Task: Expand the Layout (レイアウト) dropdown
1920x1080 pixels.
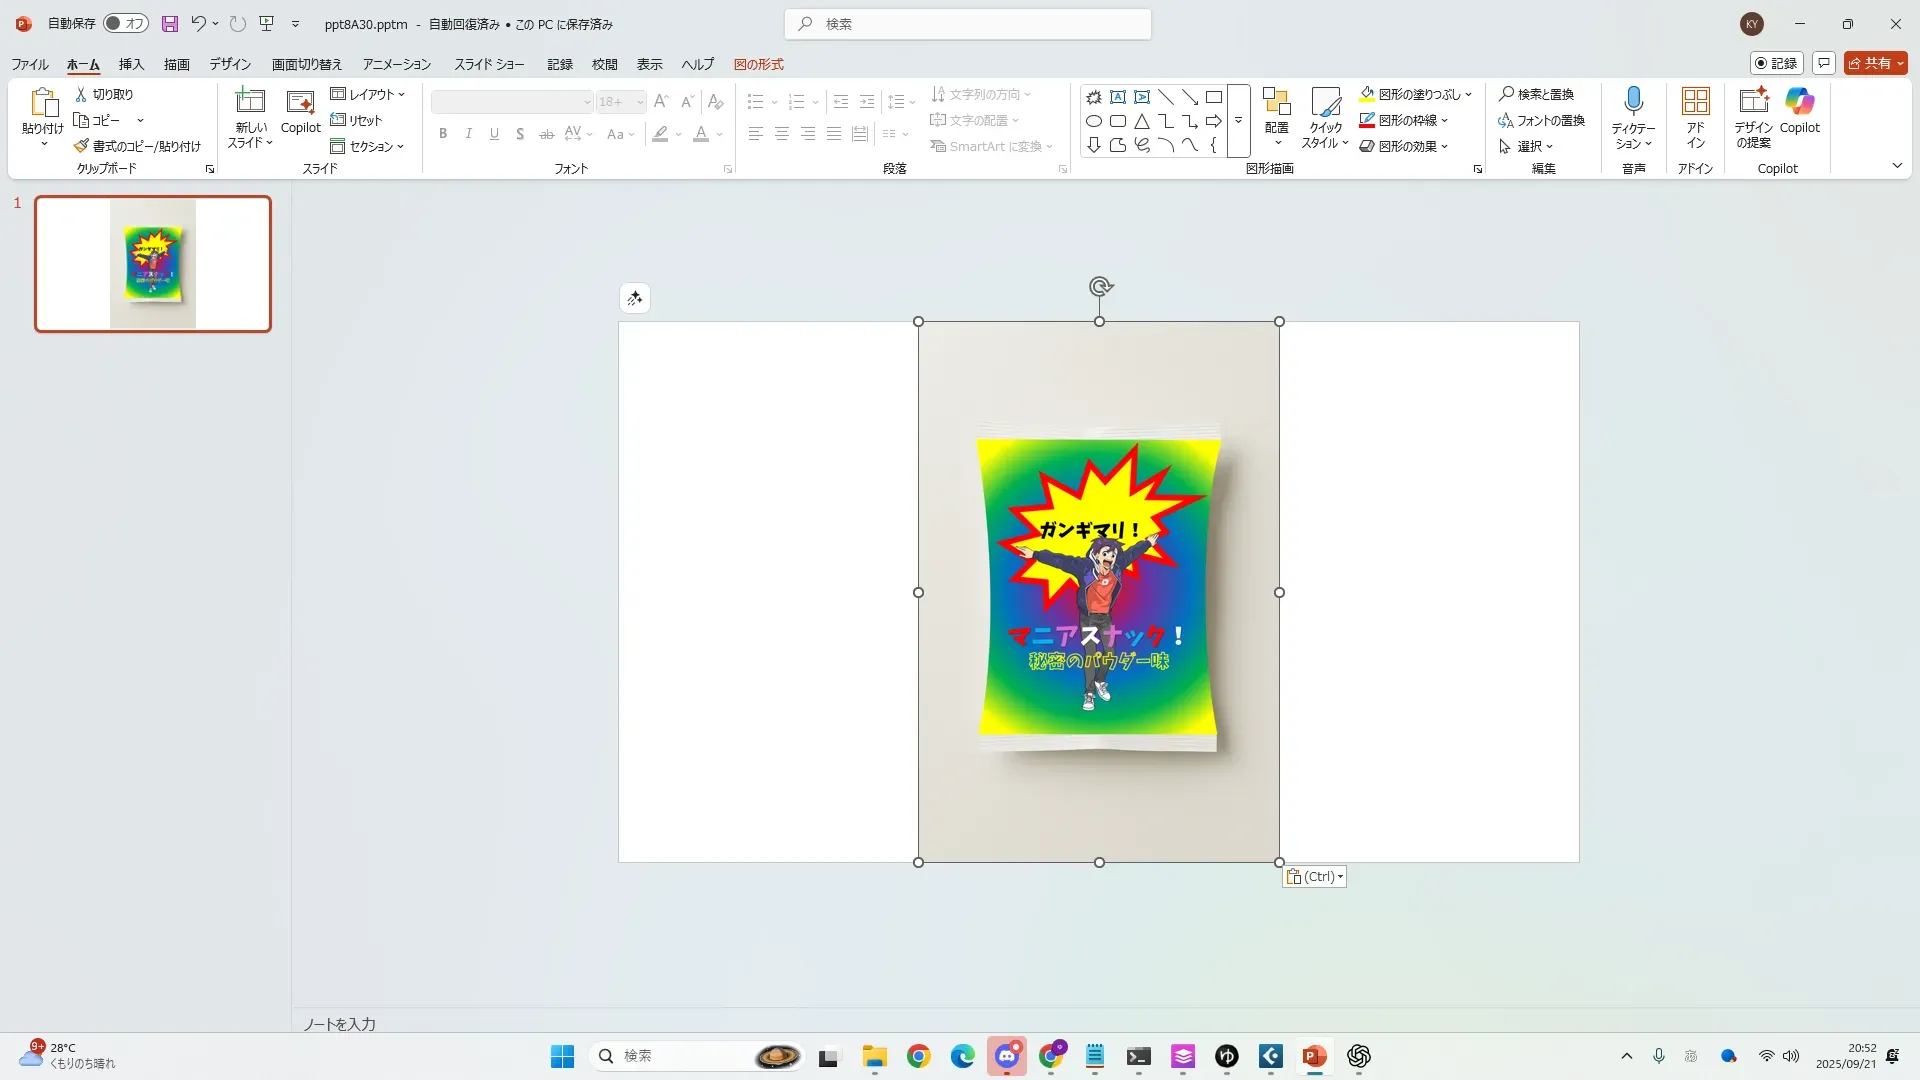Action: tap(368, 94)
